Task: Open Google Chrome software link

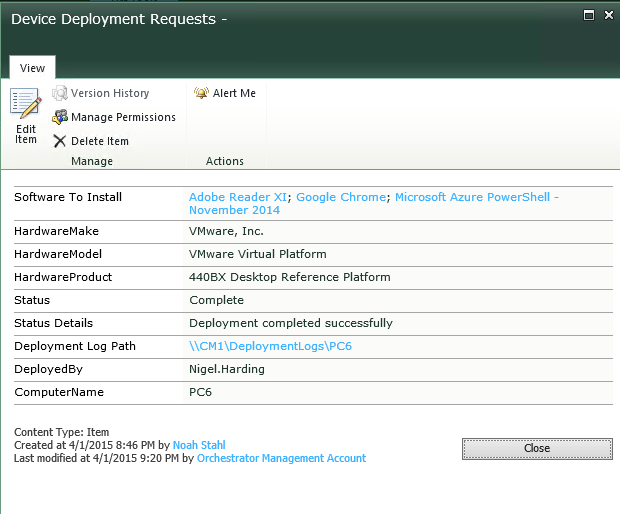Action: 341,197
